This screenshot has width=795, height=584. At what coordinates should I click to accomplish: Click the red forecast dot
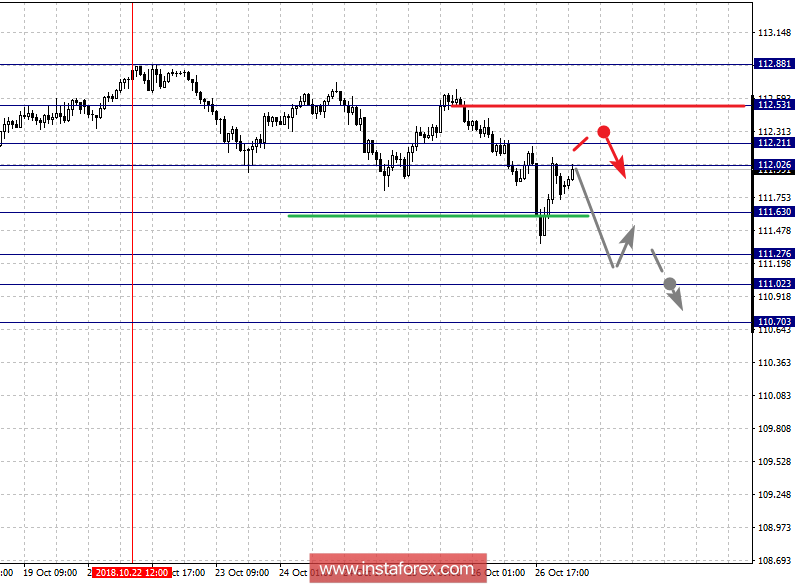[x=603, y=132]
